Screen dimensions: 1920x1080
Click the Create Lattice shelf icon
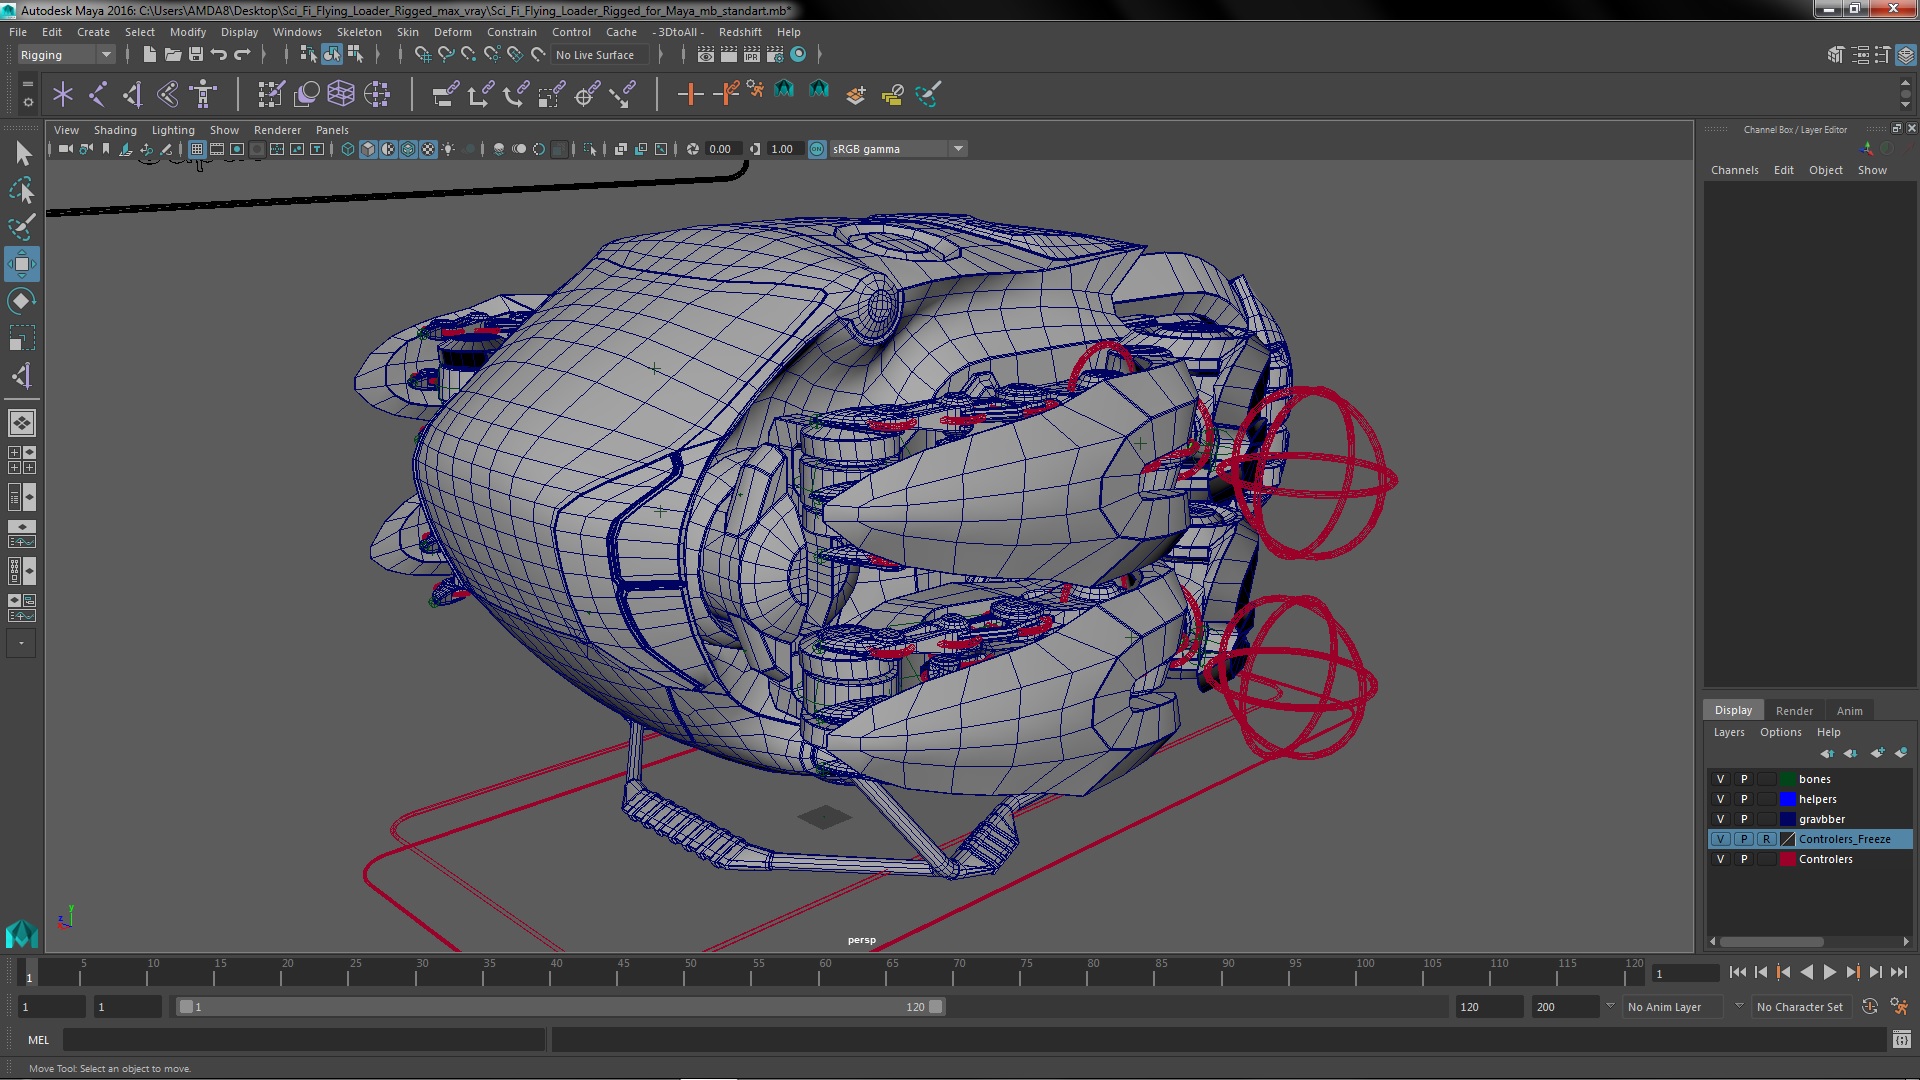[x=341, y=95]
